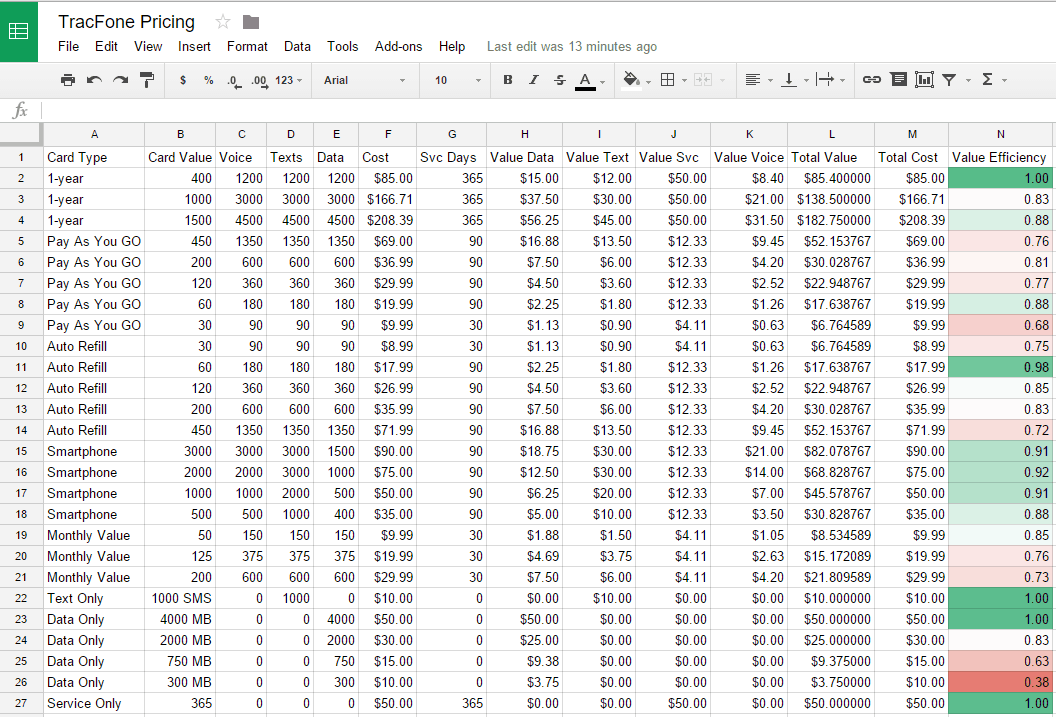Open the move-to-folder icon
Viewport: 1056px width, 717px height.
click(x=251, y=22)
